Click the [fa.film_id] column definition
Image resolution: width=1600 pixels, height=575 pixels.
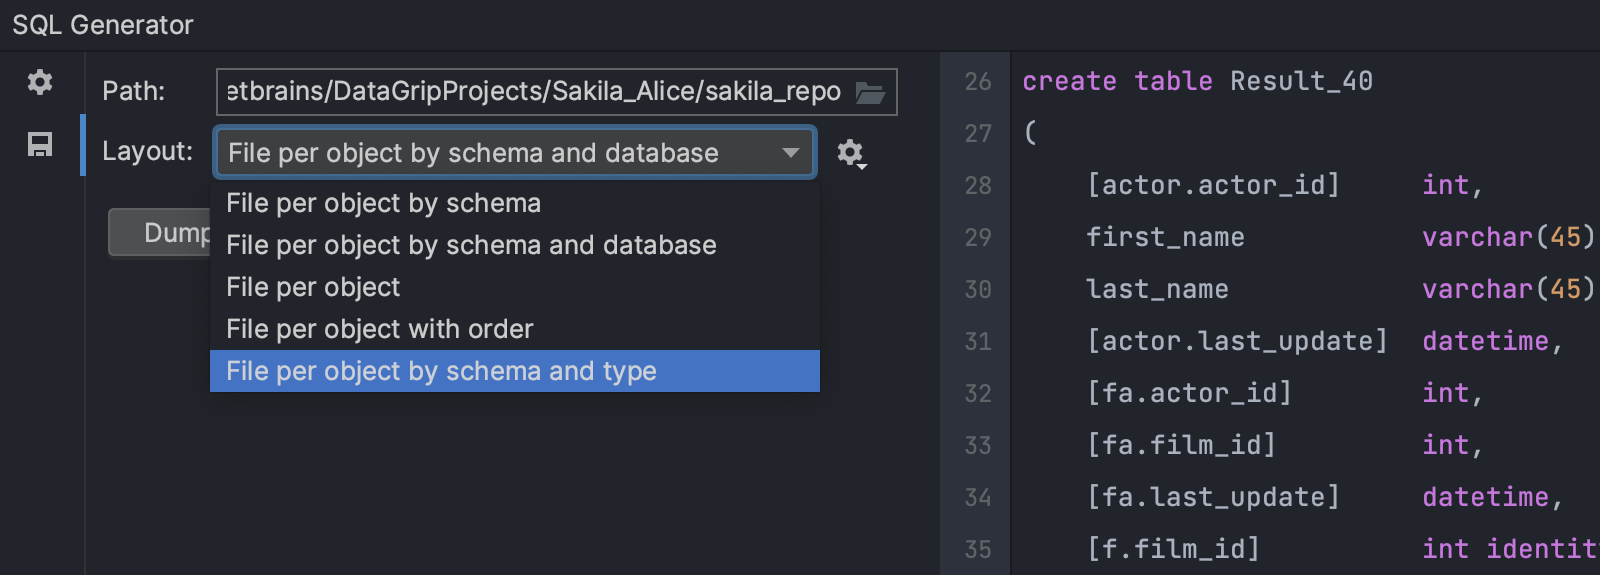coord(1181,445)
